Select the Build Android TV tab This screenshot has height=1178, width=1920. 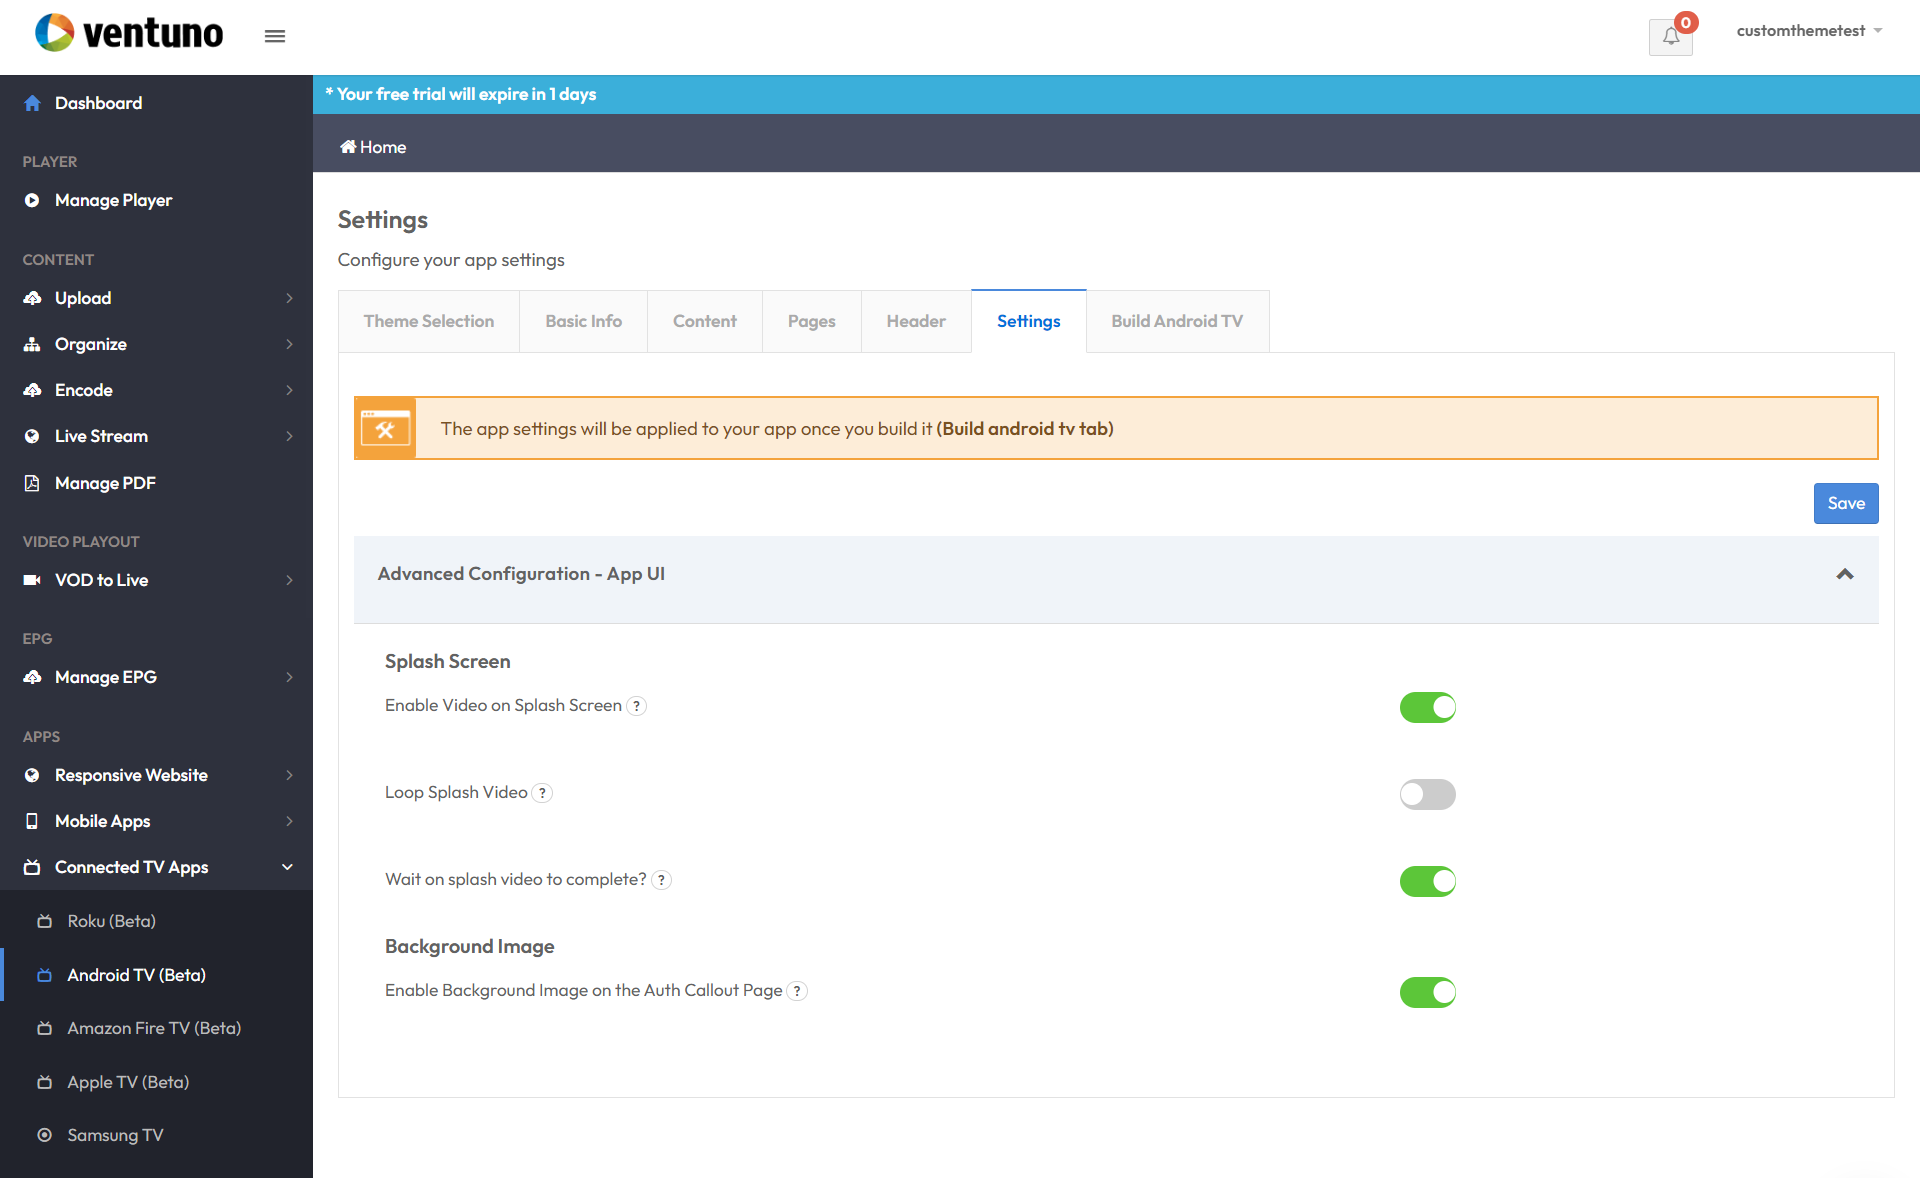[1178, 321]
